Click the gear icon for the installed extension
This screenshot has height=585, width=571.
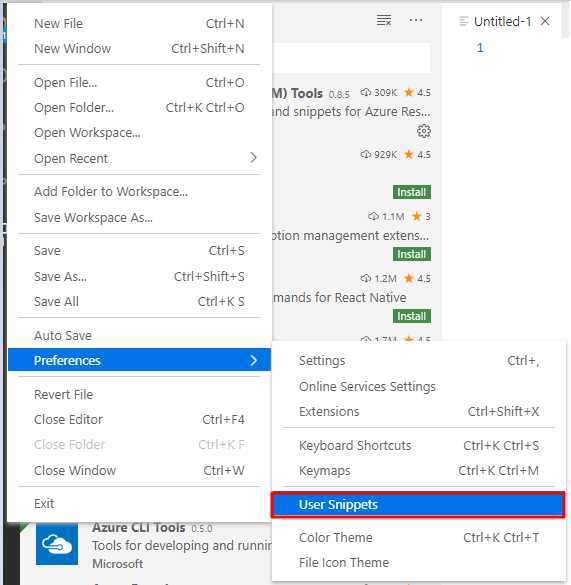pyautogui.click(x=424, y=131)
